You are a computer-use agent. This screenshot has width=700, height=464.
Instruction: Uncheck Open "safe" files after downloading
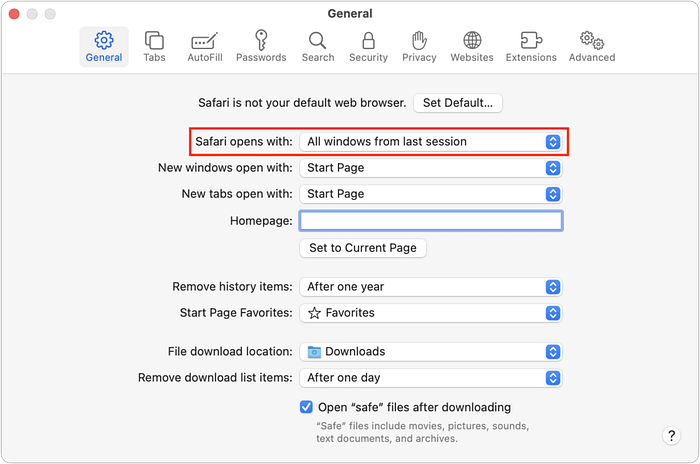[307, 407]
